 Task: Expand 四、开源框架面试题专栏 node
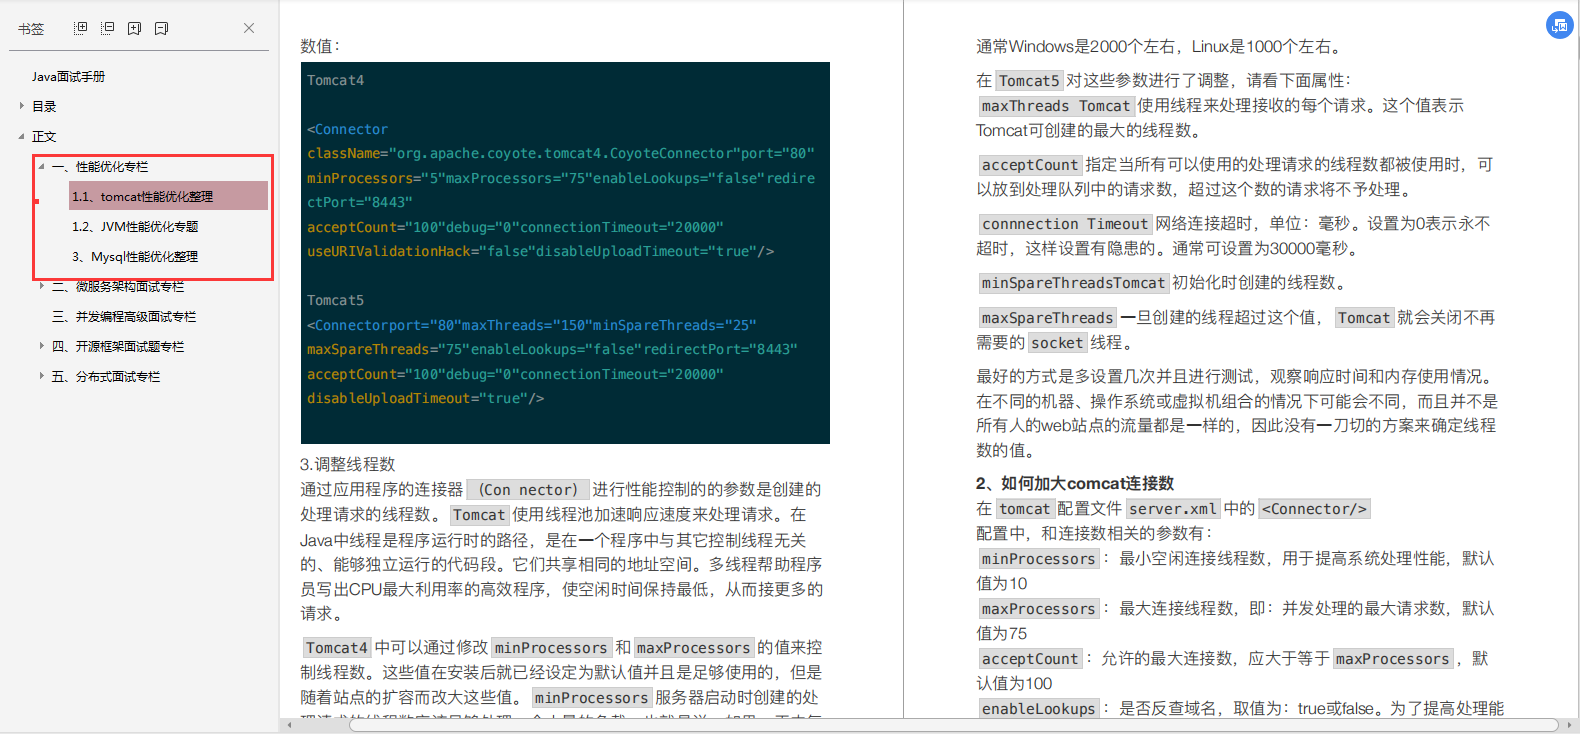coord(41,346)
